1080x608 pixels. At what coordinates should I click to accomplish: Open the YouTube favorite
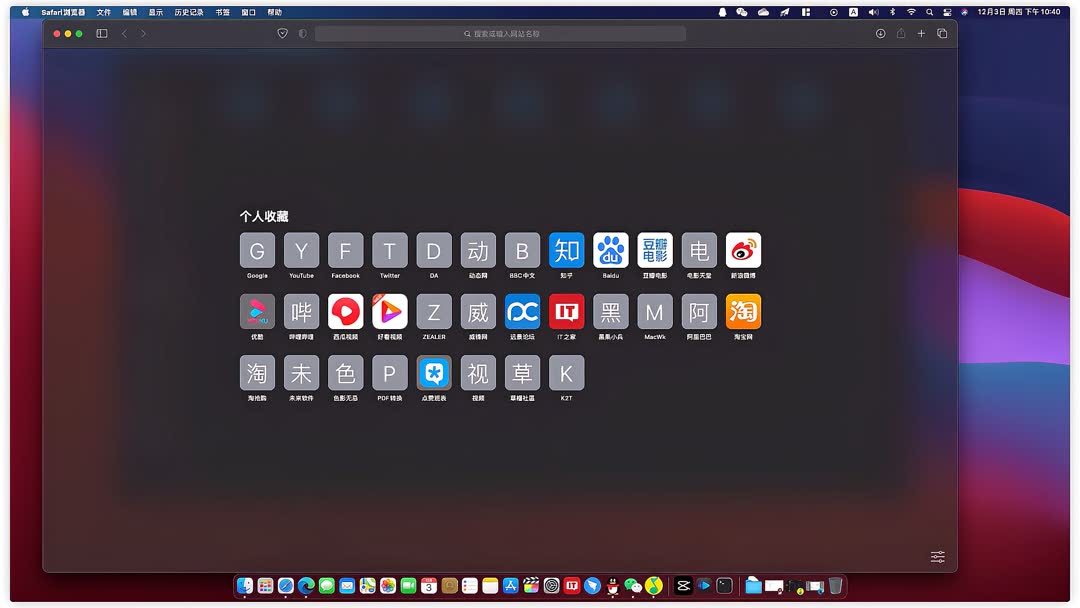(301, 250)
